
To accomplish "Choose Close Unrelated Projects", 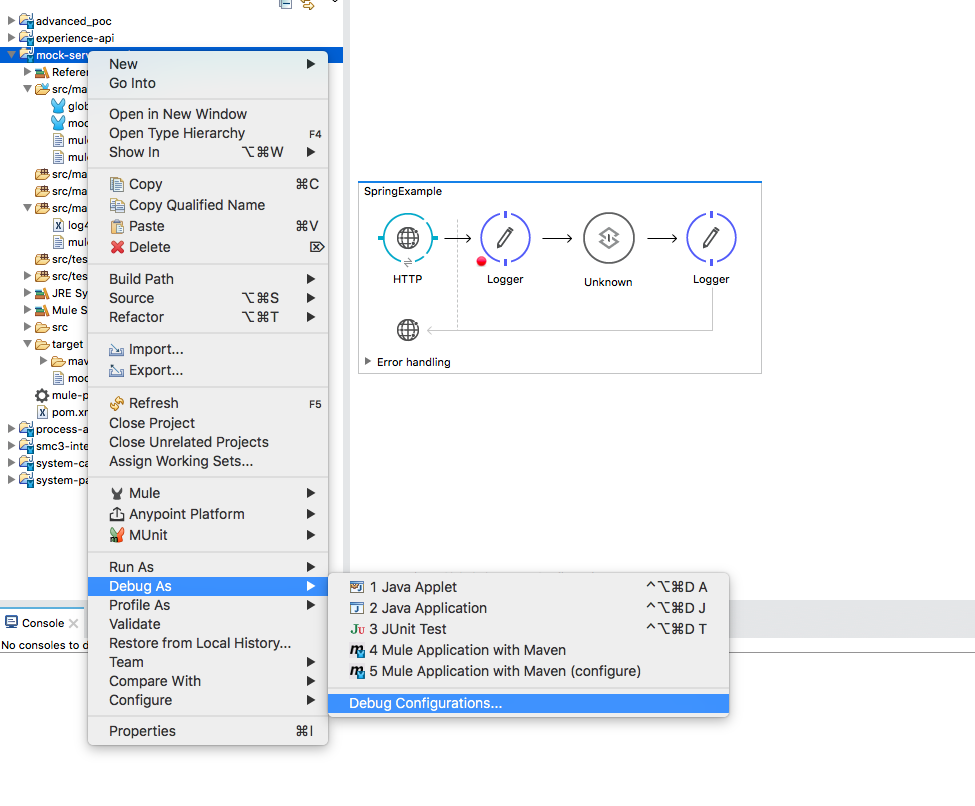I will pos(208,442).
